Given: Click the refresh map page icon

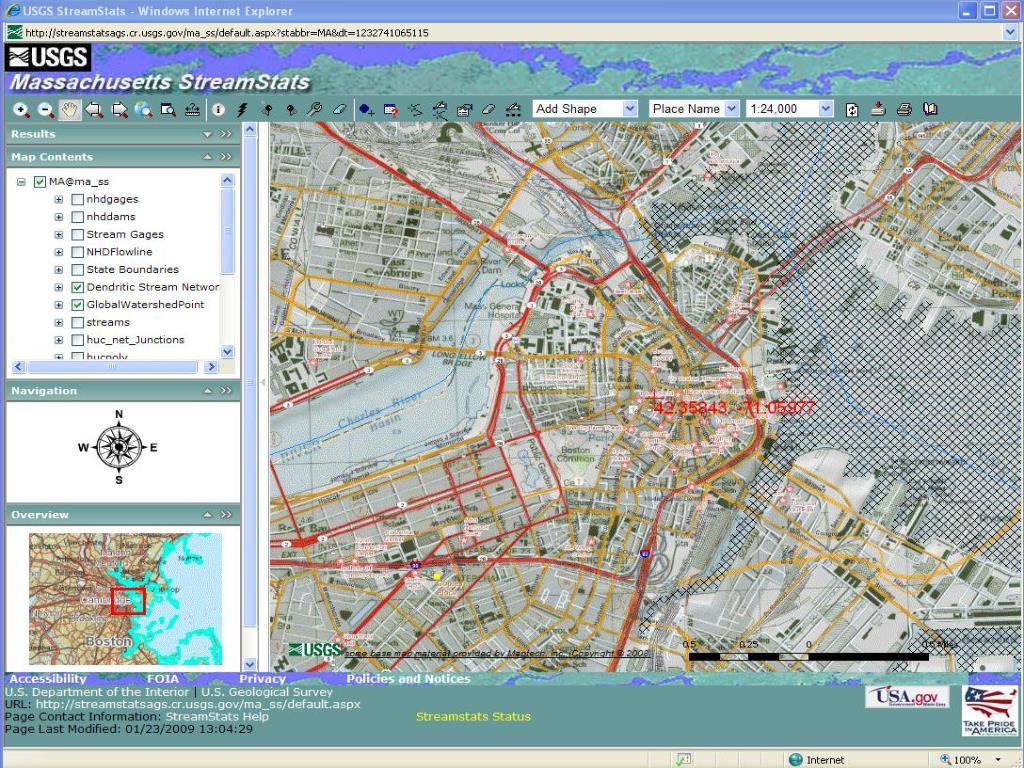Looking at the screenshot, I should click(852, 110).
